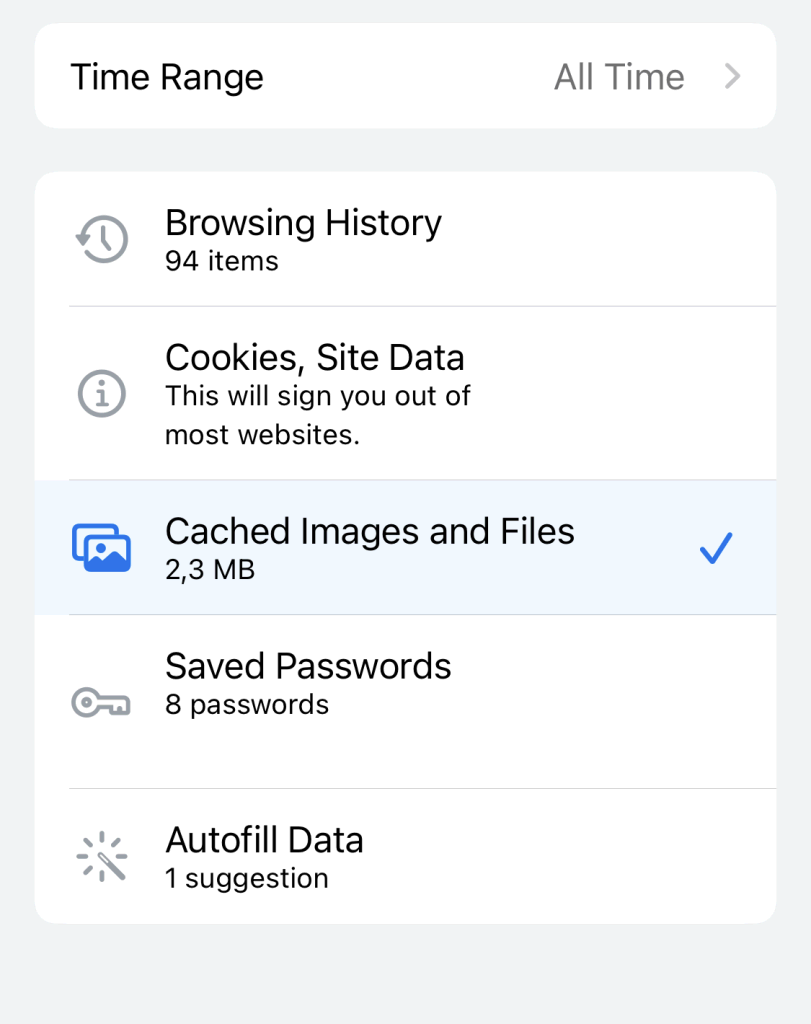Screen dimensions: 811x1024
Task: Click the Cached Images and Files title
Action: pyautogui.click(x=370, y=531)
